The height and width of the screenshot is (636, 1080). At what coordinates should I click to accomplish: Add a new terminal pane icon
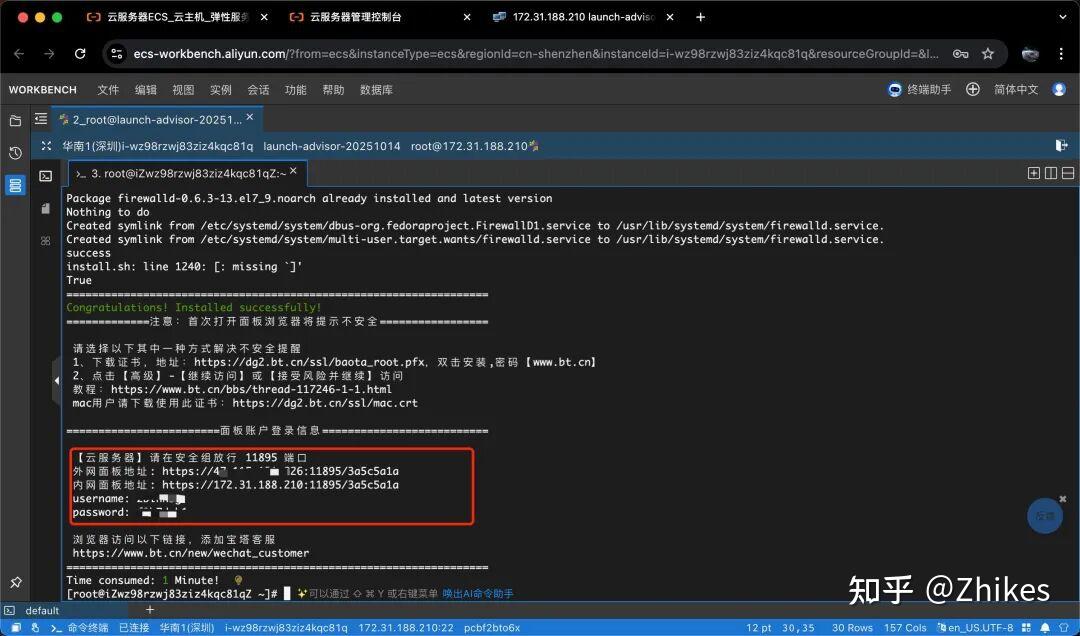point(1034,173)
